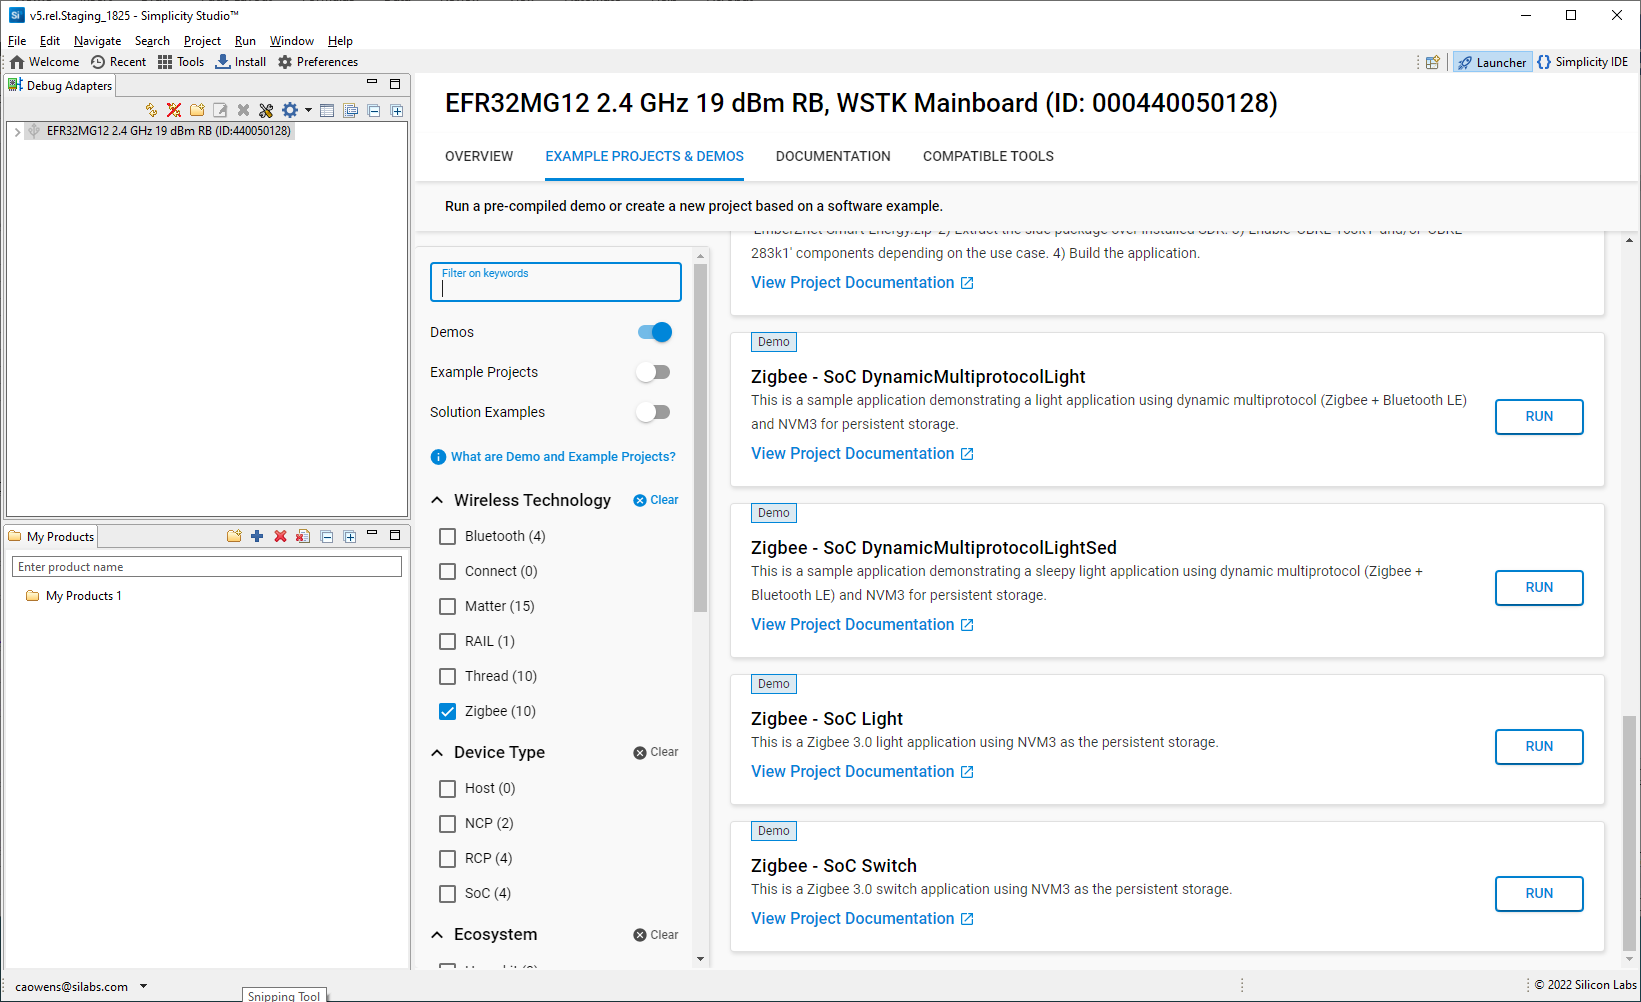Click the Install download icon in toolbar
1641x1002 pixels.
point(223,62)
